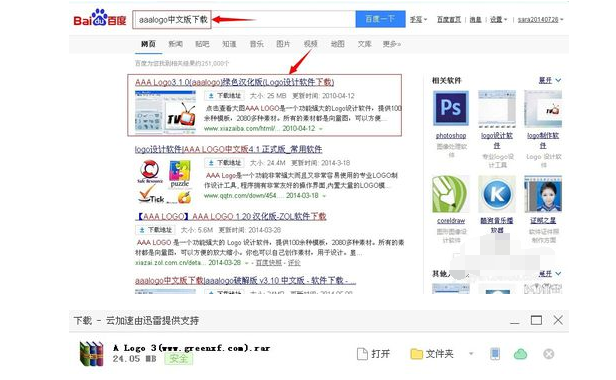616x380 pixels.
Task: Open www.xiazaiba.com result URL
Action: [242, 129]
